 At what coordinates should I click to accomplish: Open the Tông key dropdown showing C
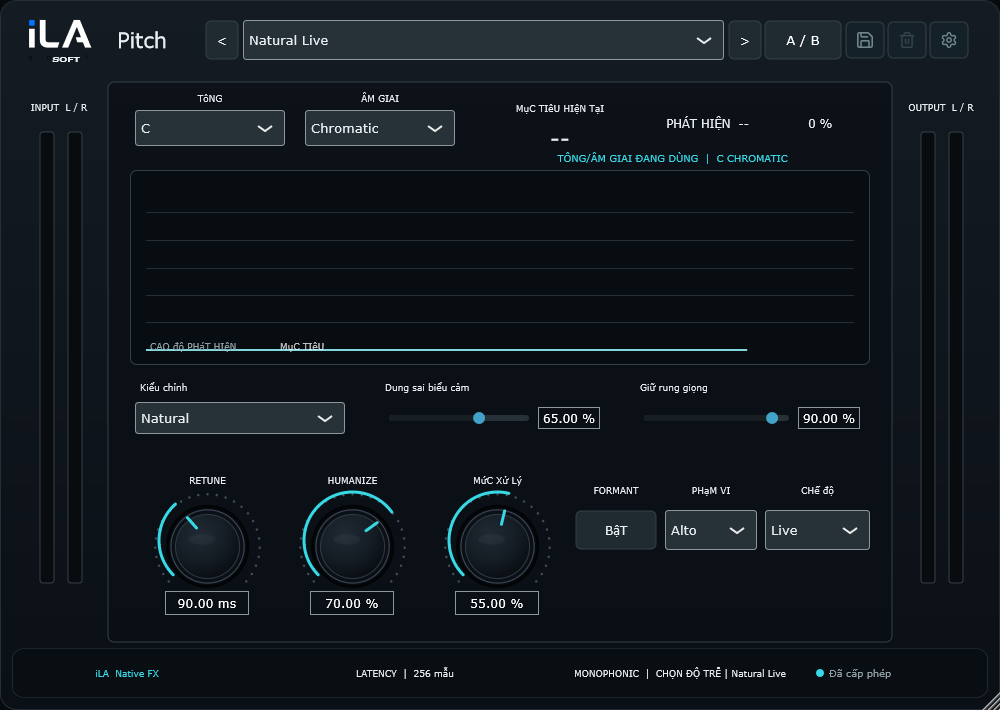point(210,128)
